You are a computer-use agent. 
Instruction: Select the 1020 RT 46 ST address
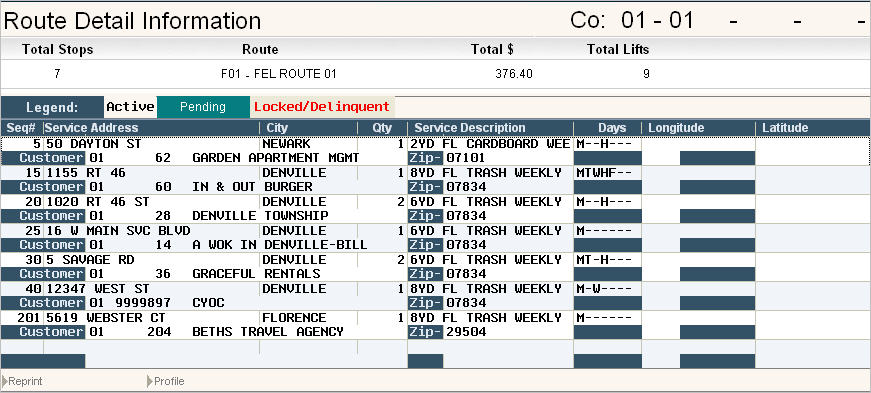pyautogui.click(x=97, y=202)
